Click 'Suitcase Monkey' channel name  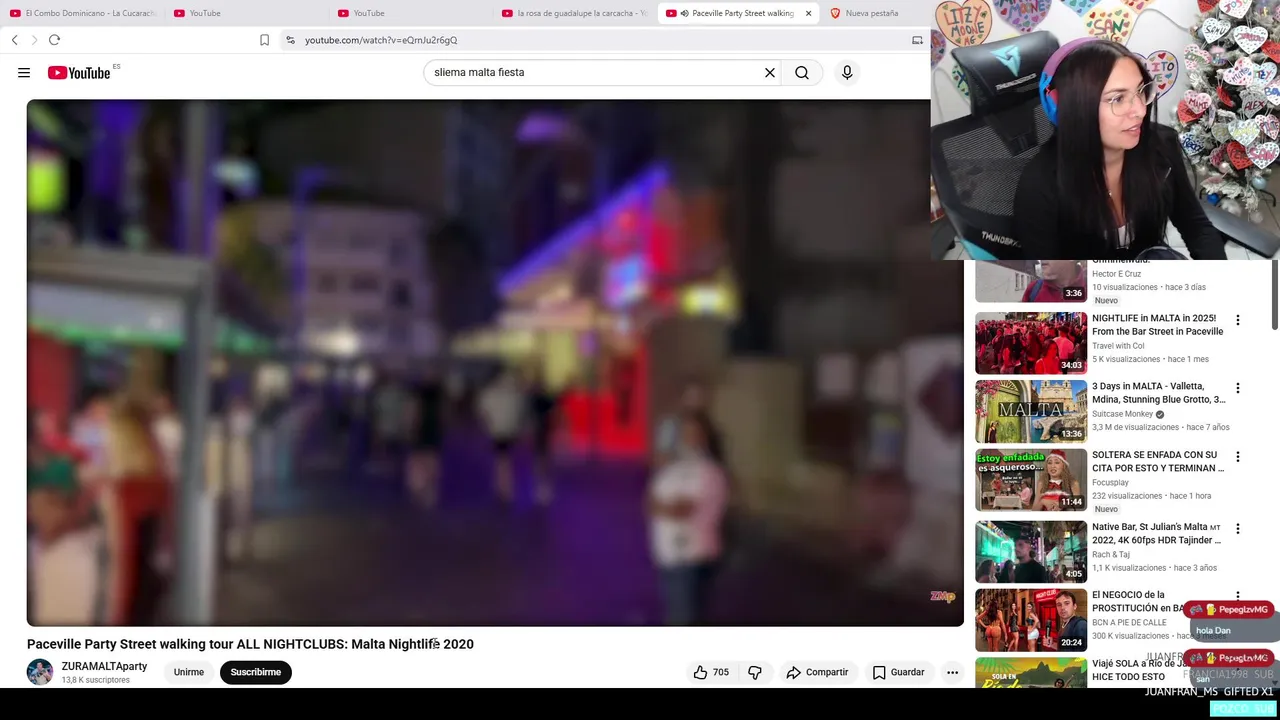point(1122,414)
